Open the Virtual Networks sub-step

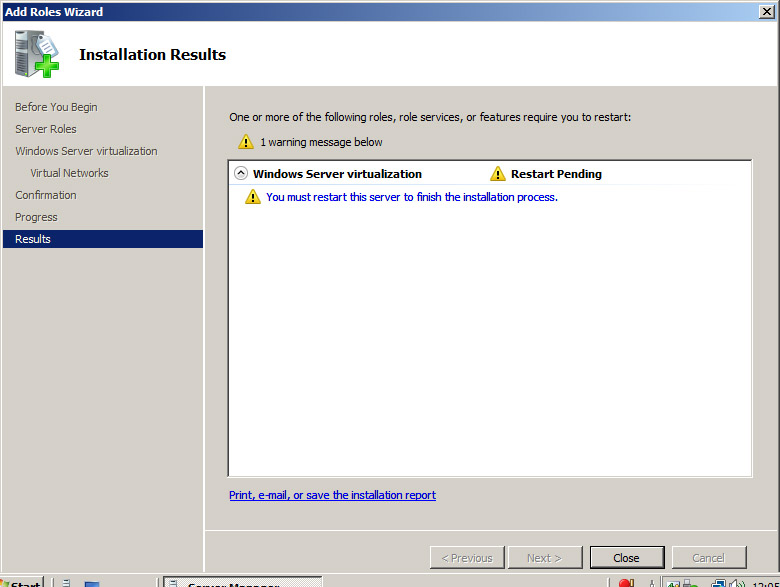[x=69, y=173]
